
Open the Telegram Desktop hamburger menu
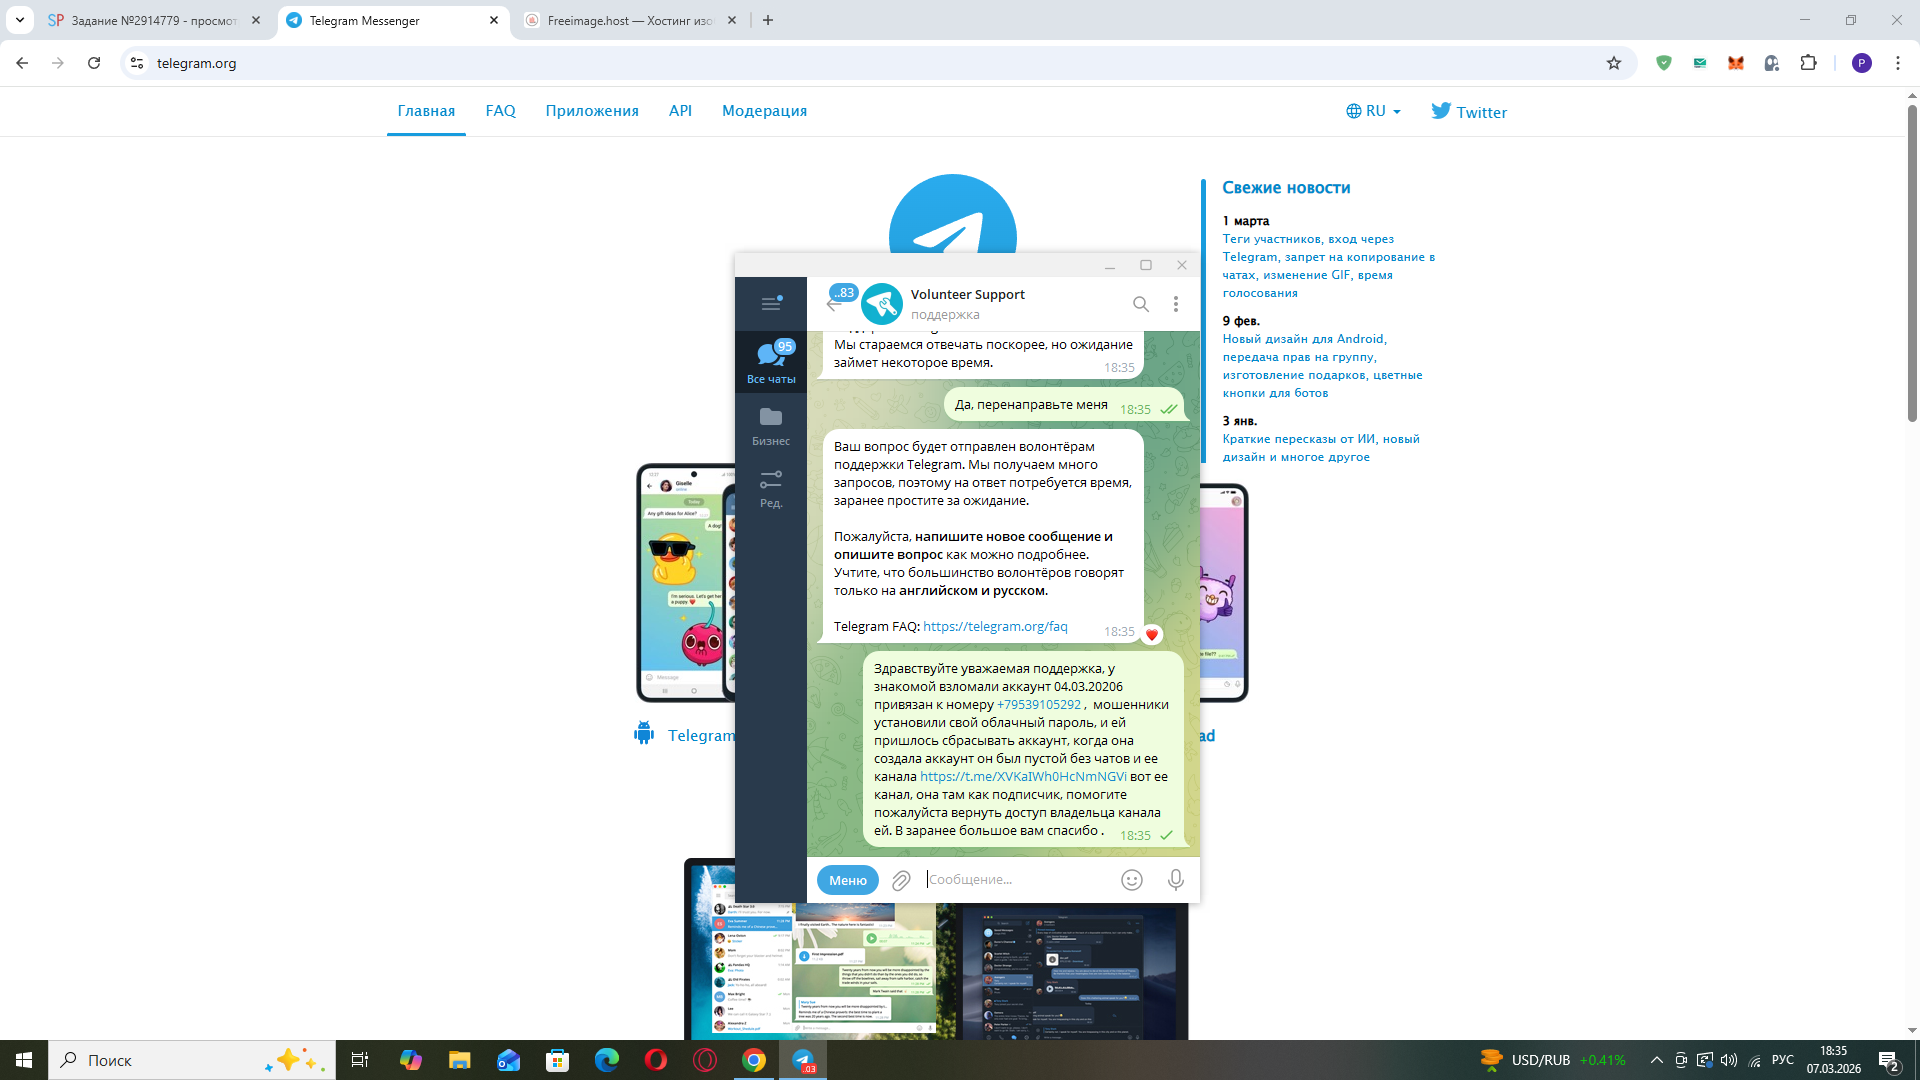771,303
